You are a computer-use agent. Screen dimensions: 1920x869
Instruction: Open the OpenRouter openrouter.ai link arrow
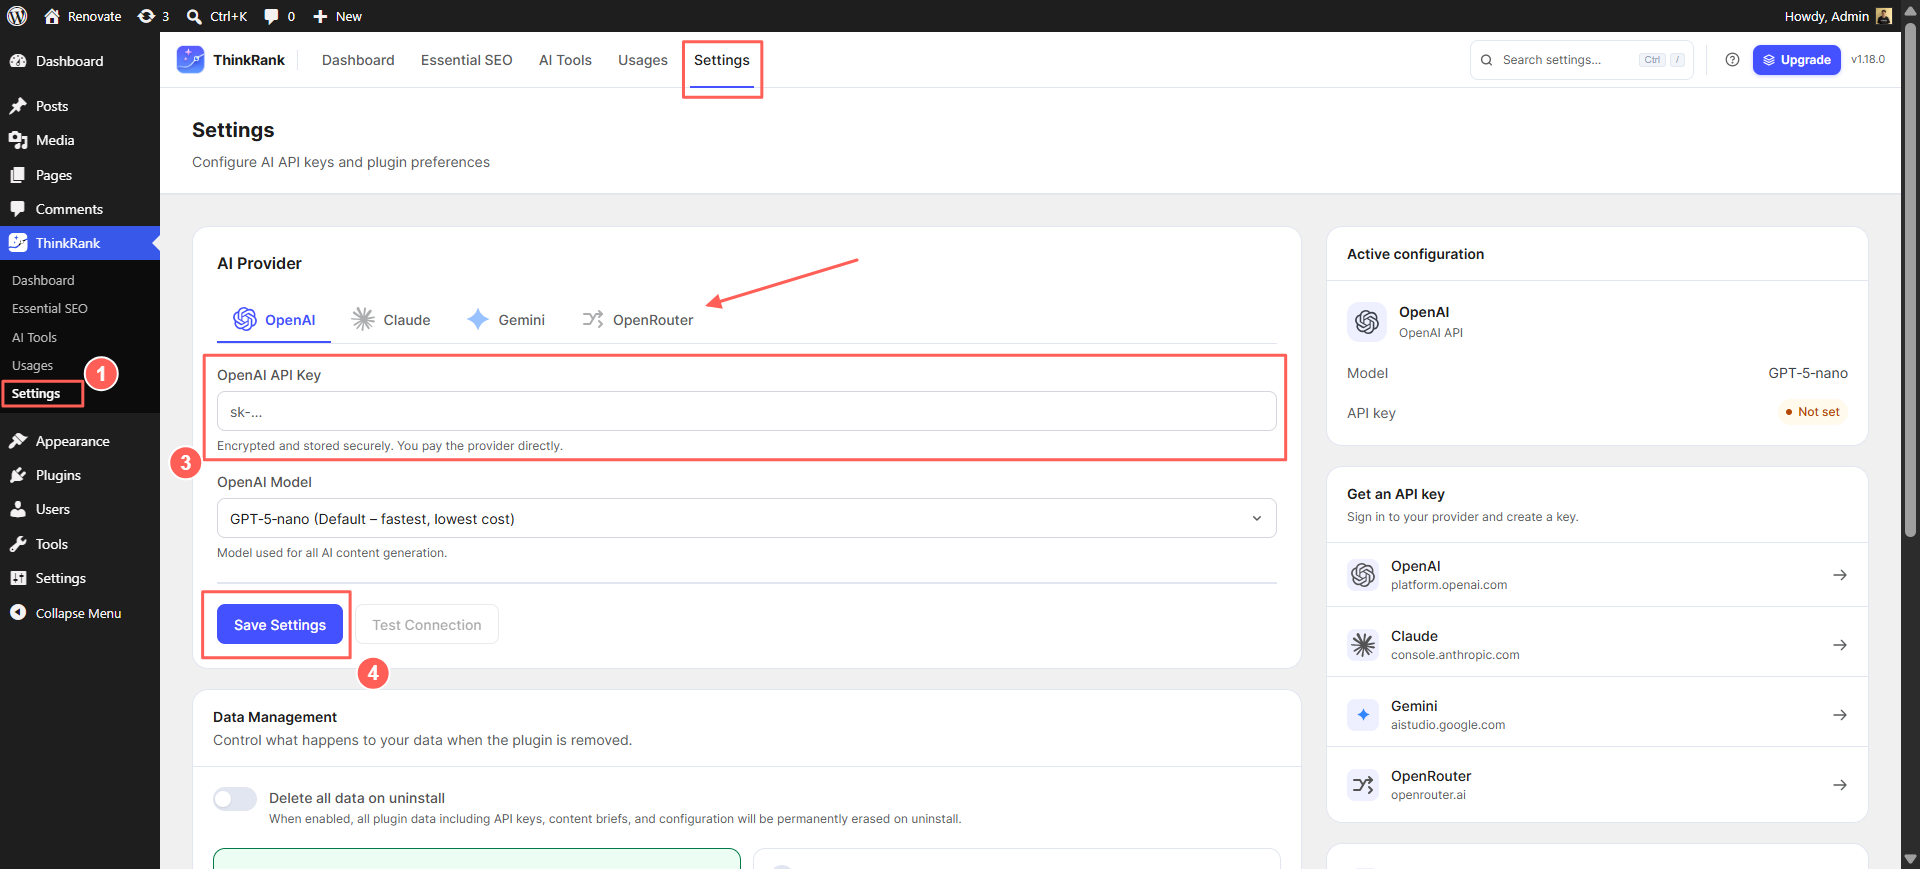click(x=1839, y=785)
